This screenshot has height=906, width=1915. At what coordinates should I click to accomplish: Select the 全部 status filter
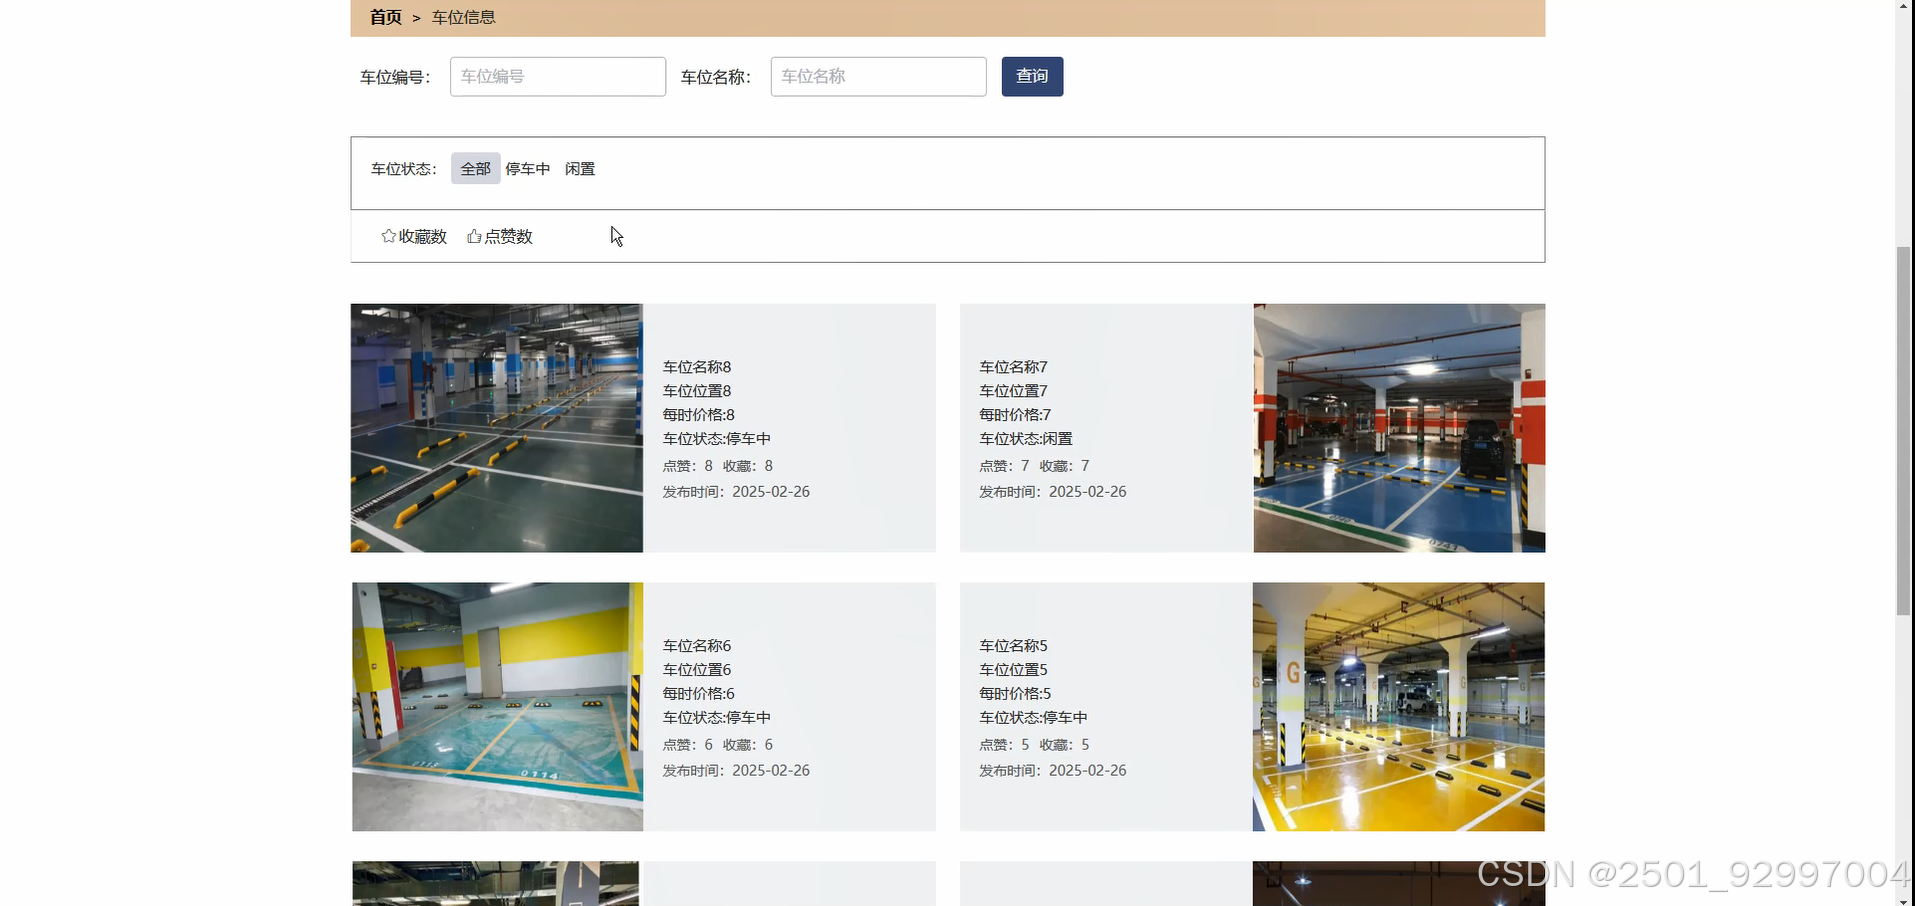(475, 168)
